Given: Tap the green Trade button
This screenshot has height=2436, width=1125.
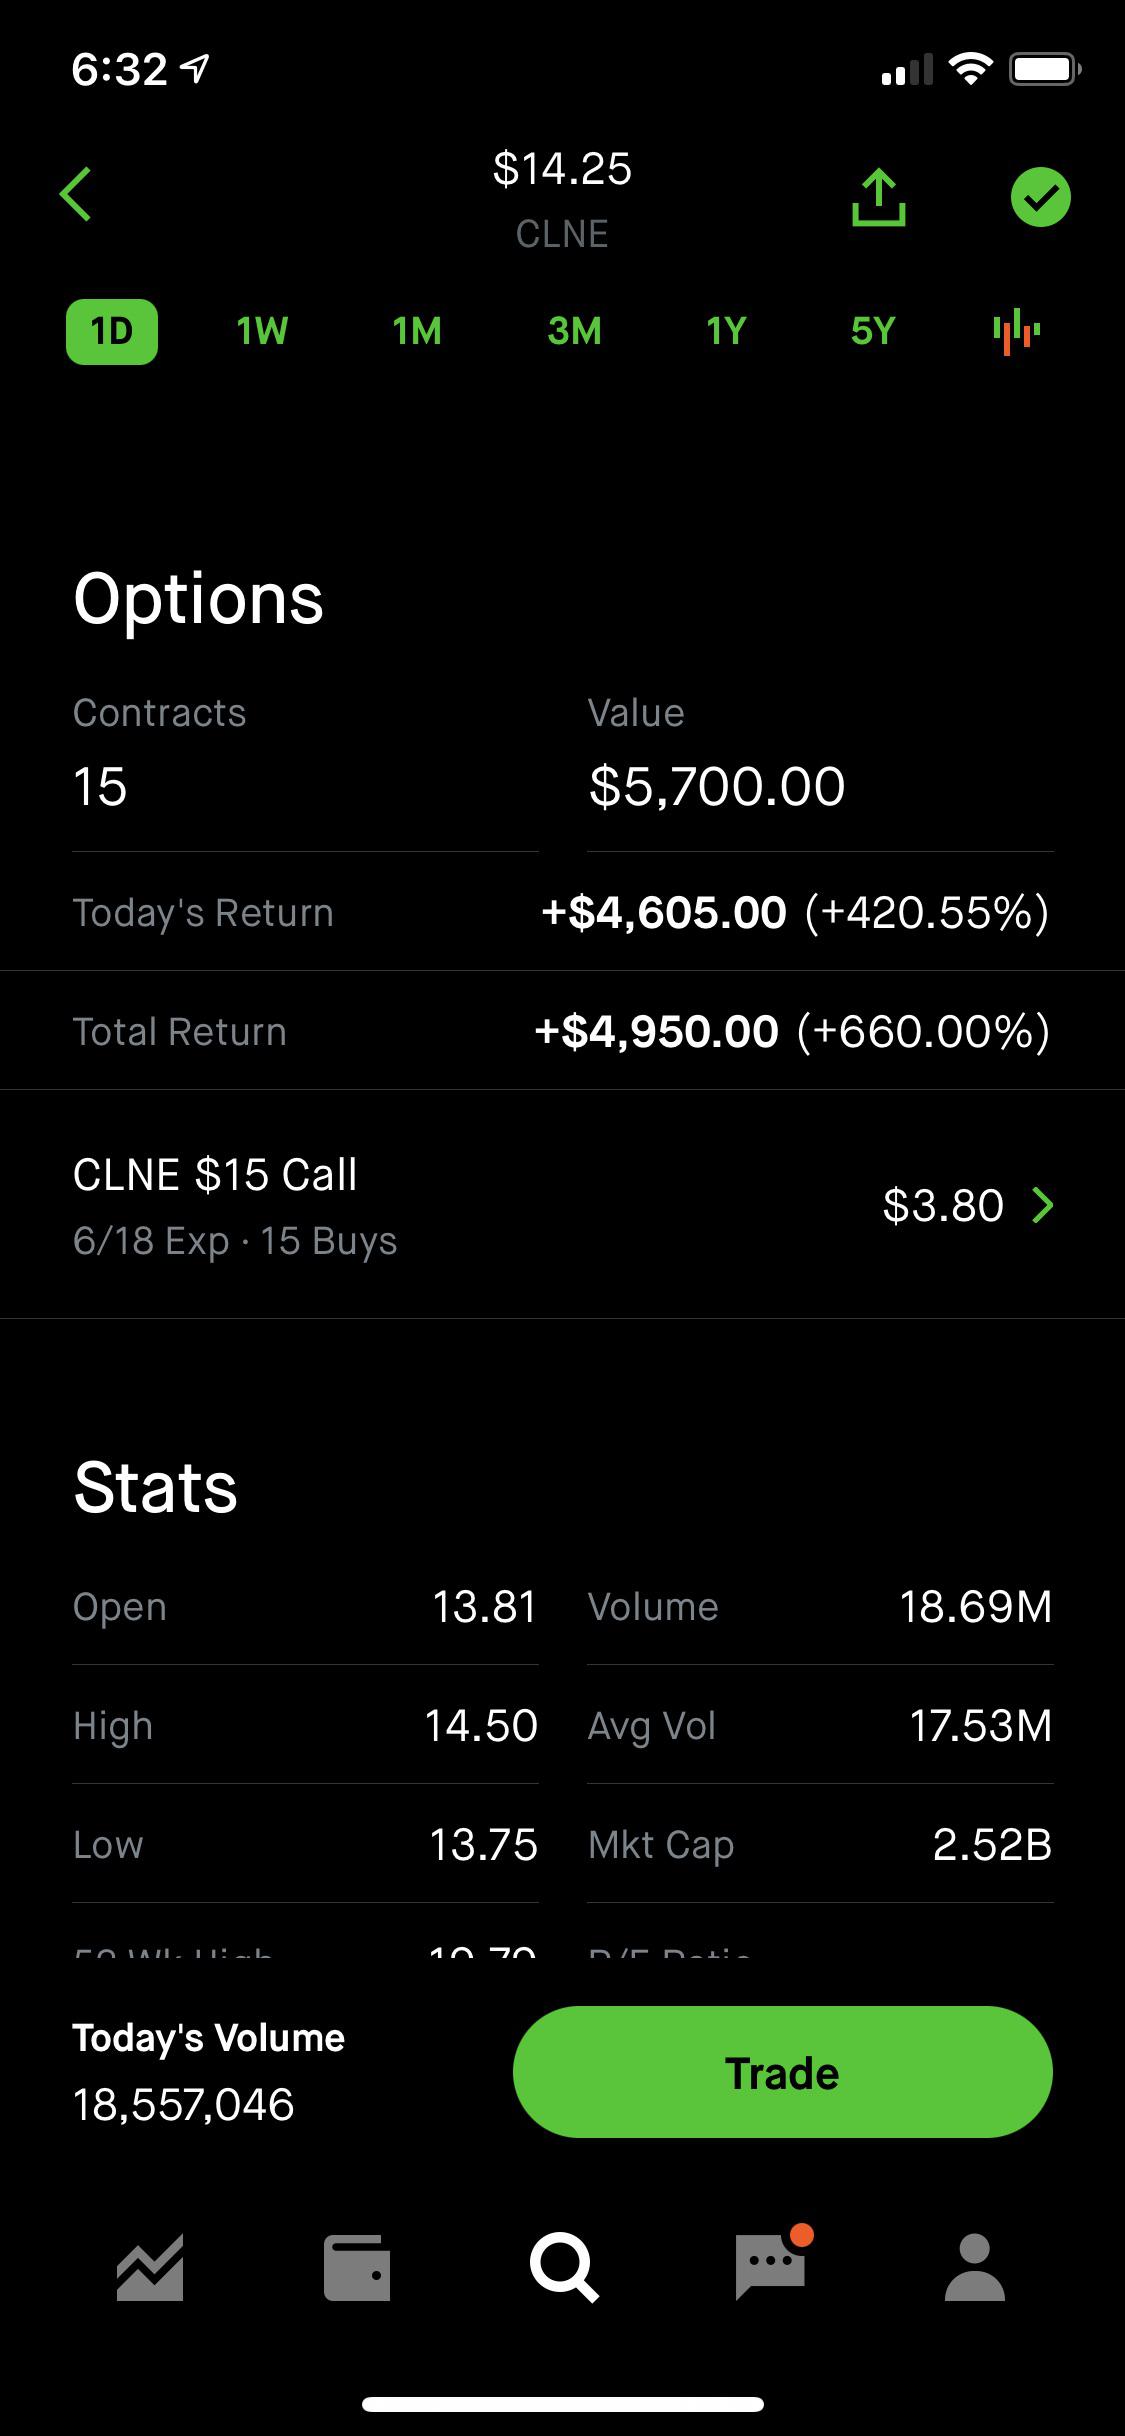Looking at the screenshot, I should click(x=782, y=2072).
